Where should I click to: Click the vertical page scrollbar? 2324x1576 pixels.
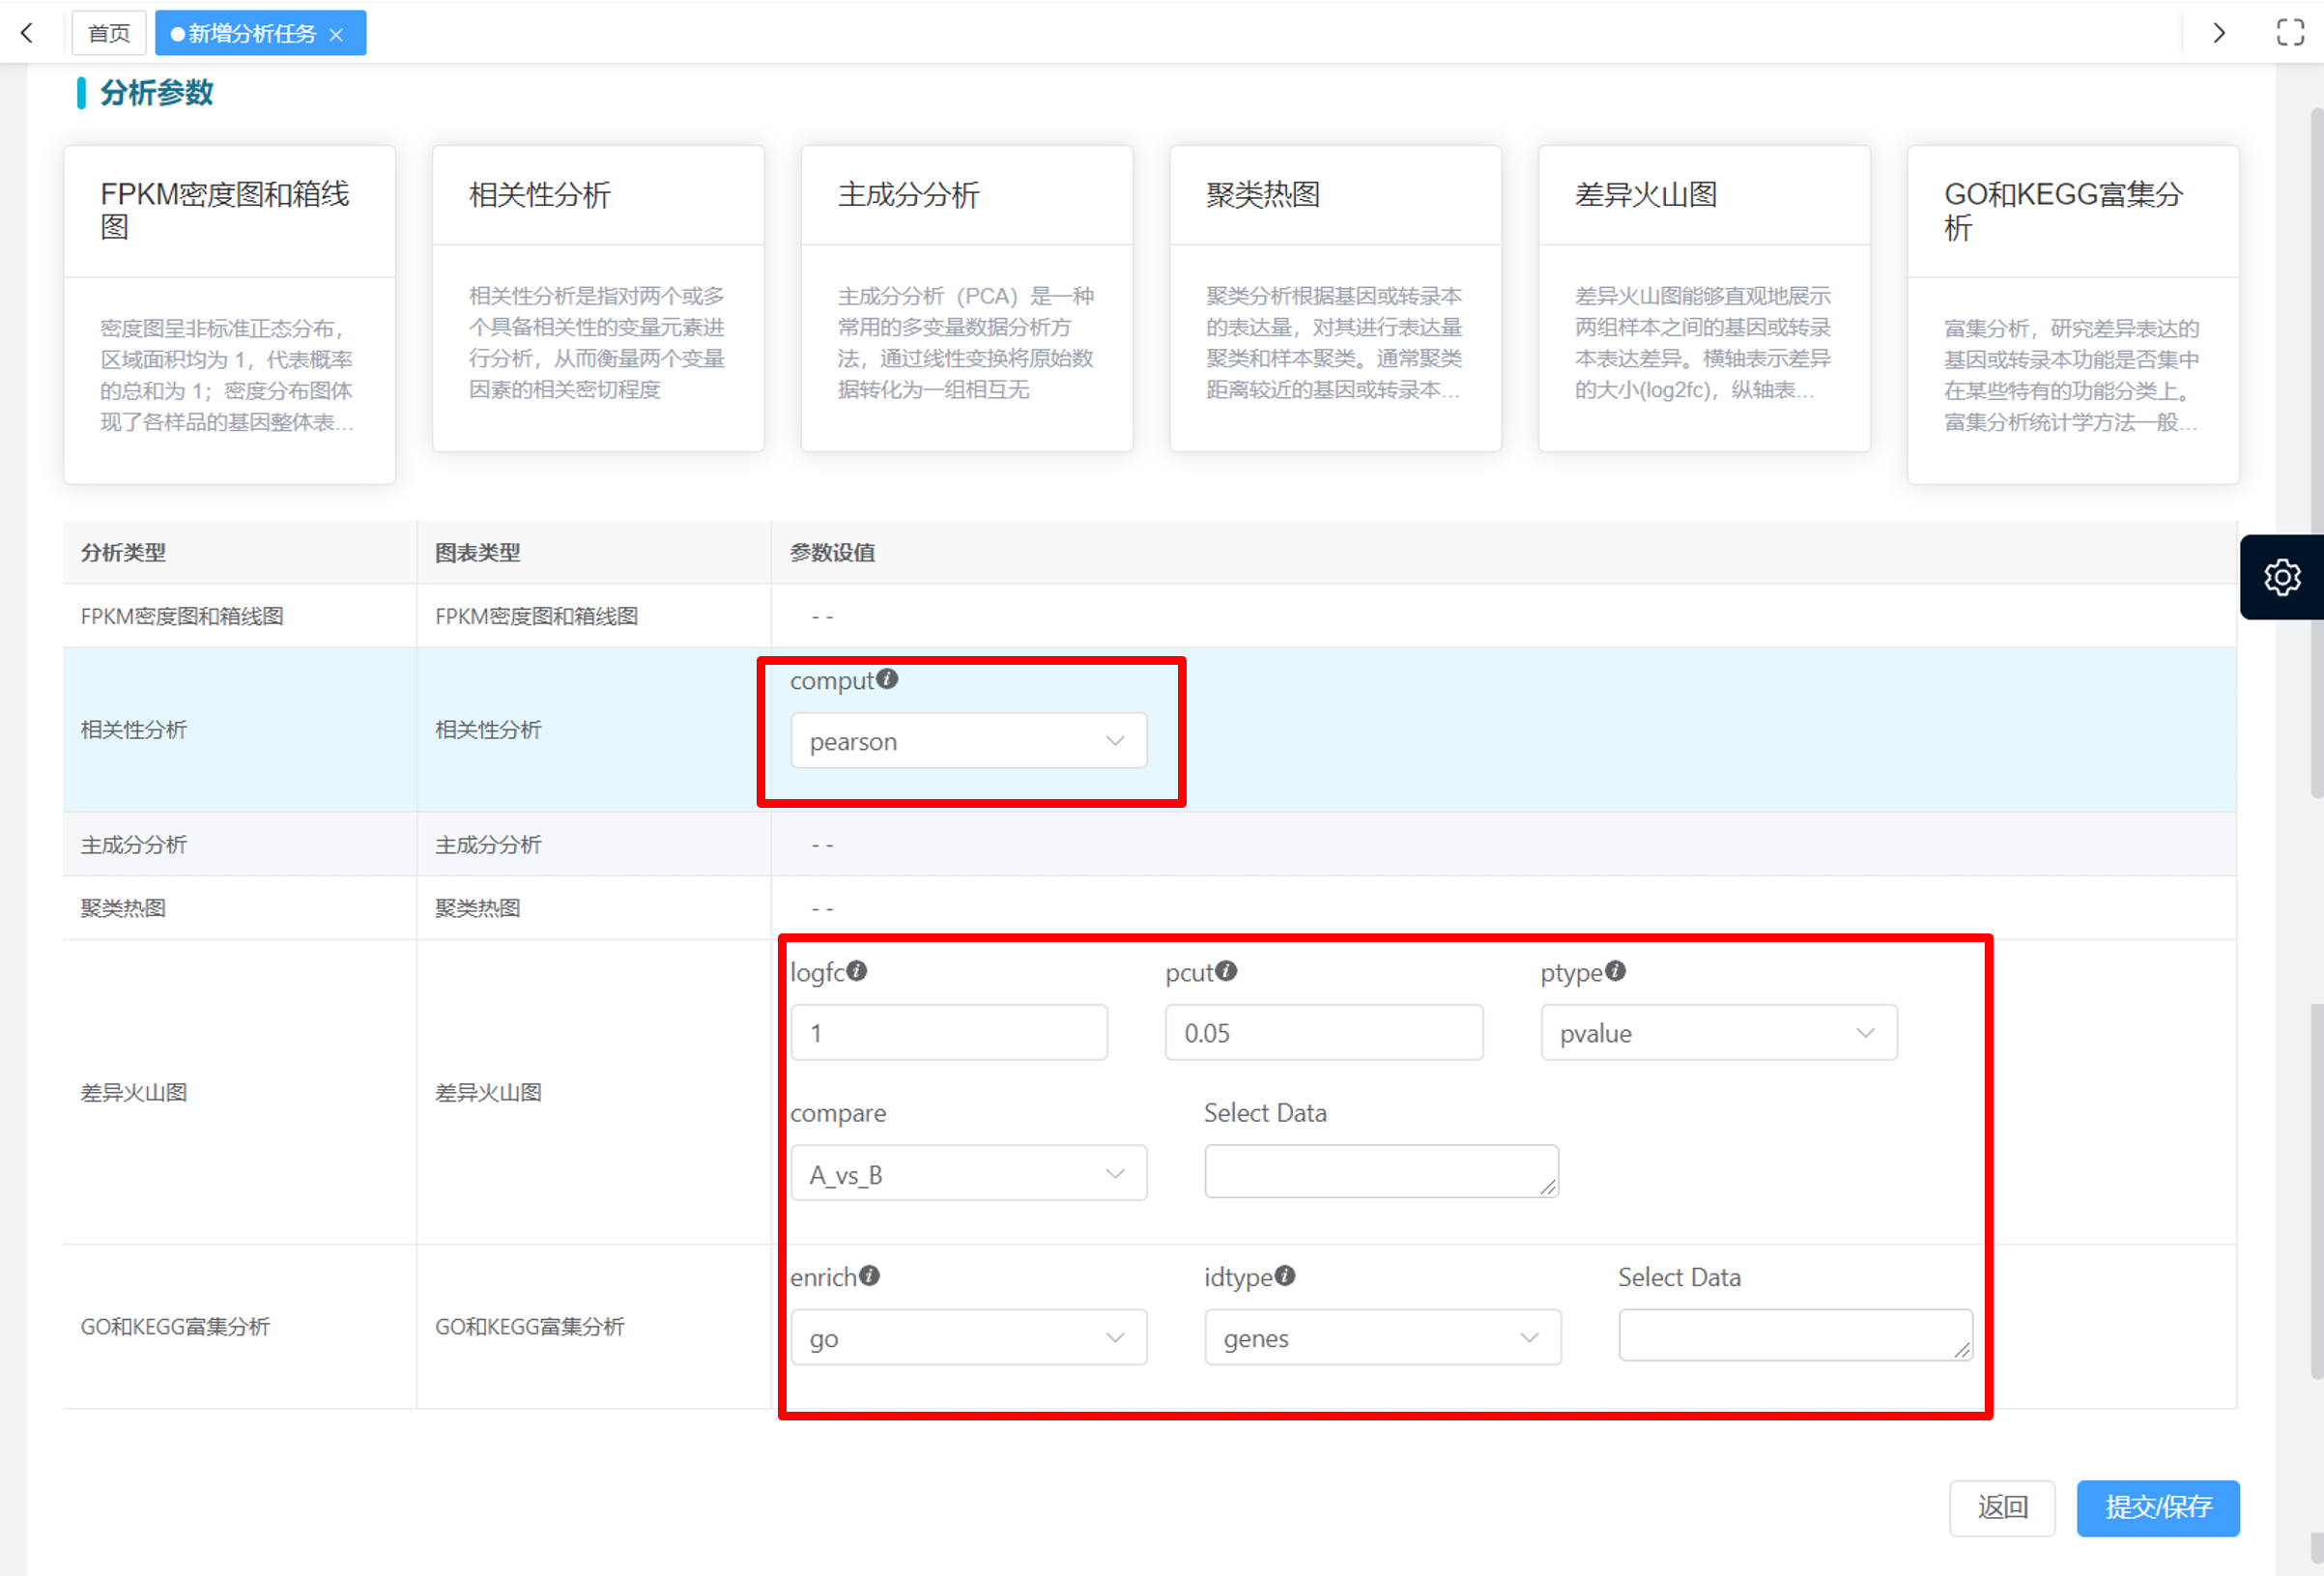pos(2316,452)
